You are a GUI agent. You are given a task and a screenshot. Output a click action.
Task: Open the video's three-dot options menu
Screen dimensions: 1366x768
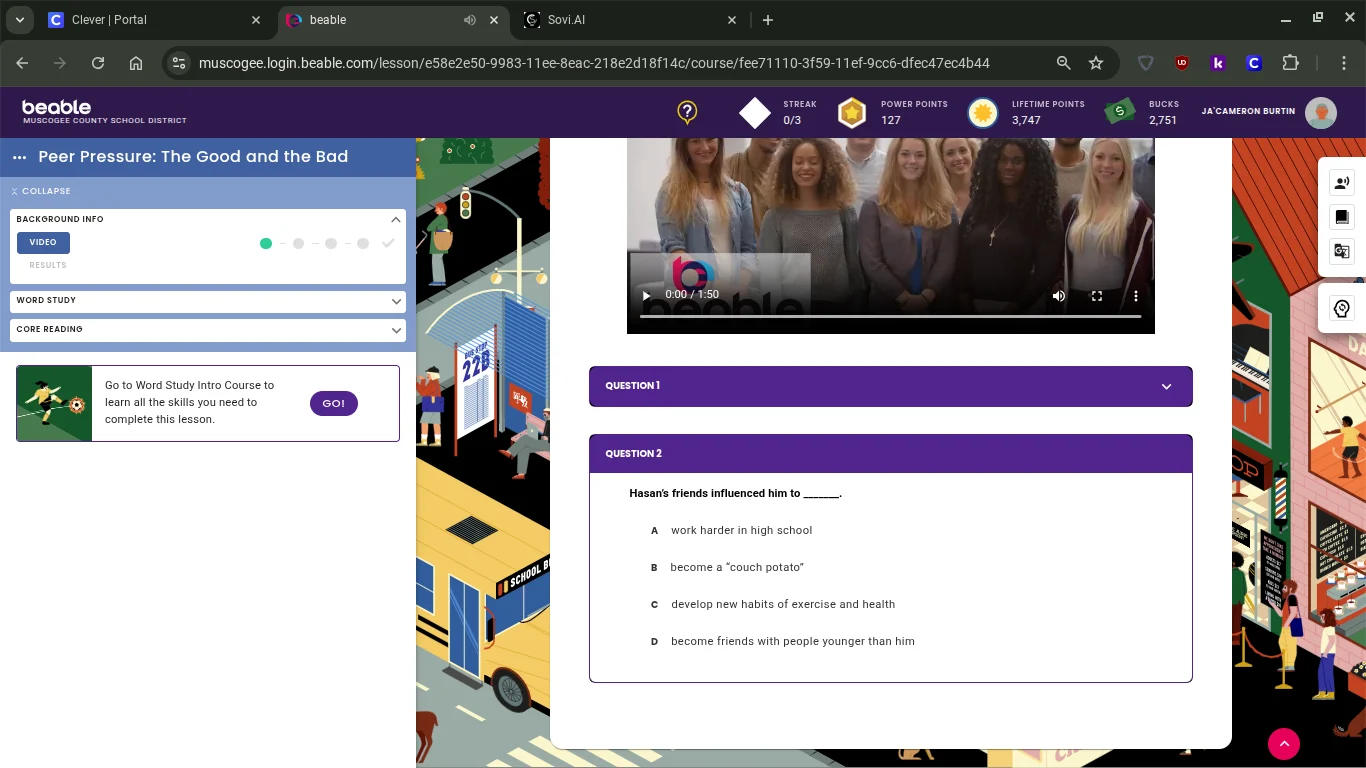point(1136,295)
